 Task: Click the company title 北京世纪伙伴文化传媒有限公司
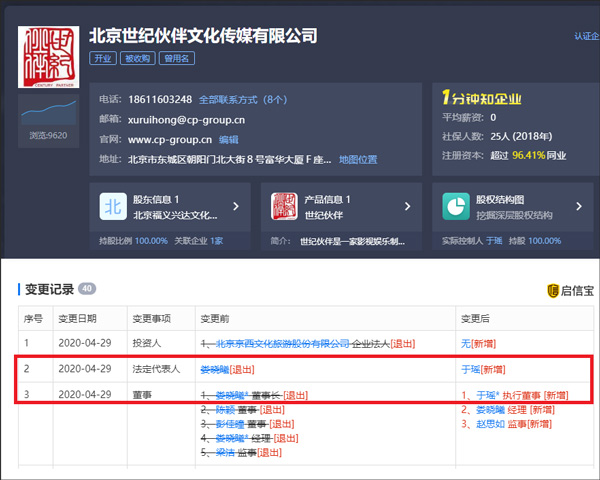(203, 36)
